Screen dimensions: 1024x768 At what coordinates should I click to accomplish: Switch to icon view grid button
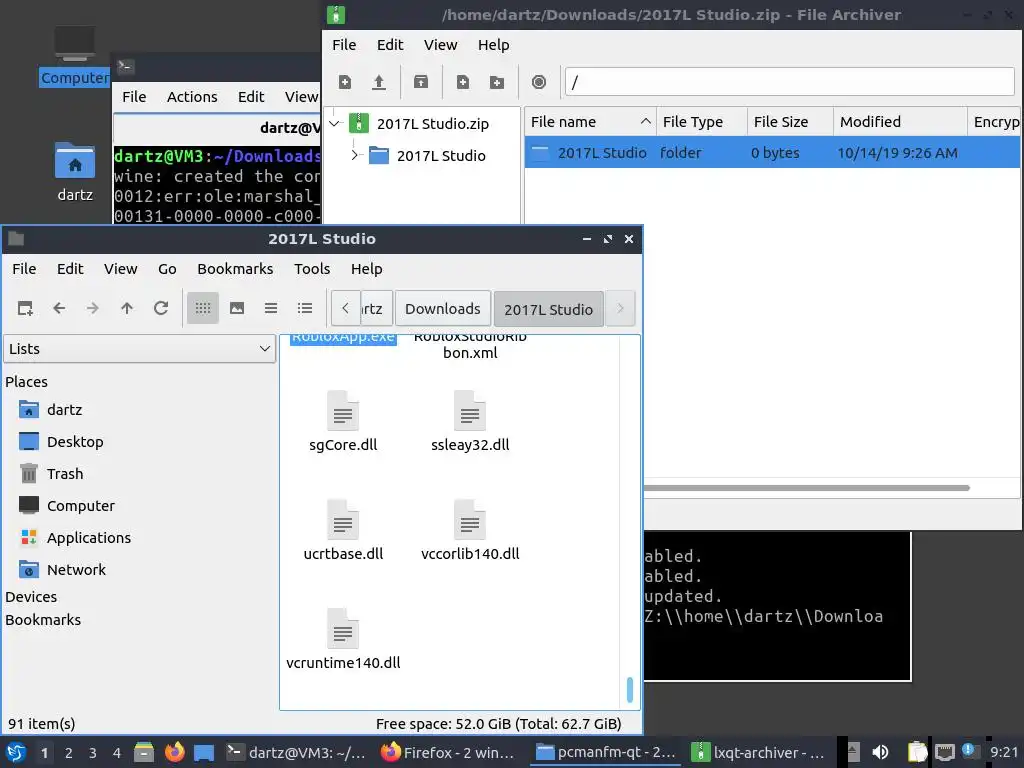[203, 308]
